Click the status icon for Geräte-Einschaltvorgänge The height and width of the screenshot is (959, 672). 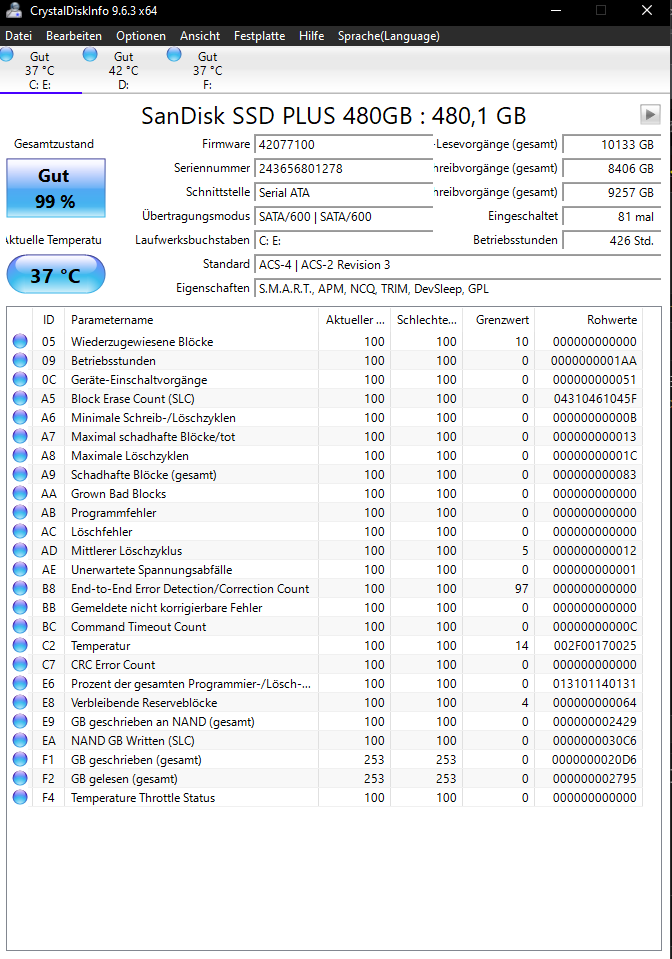click(20, 379)
